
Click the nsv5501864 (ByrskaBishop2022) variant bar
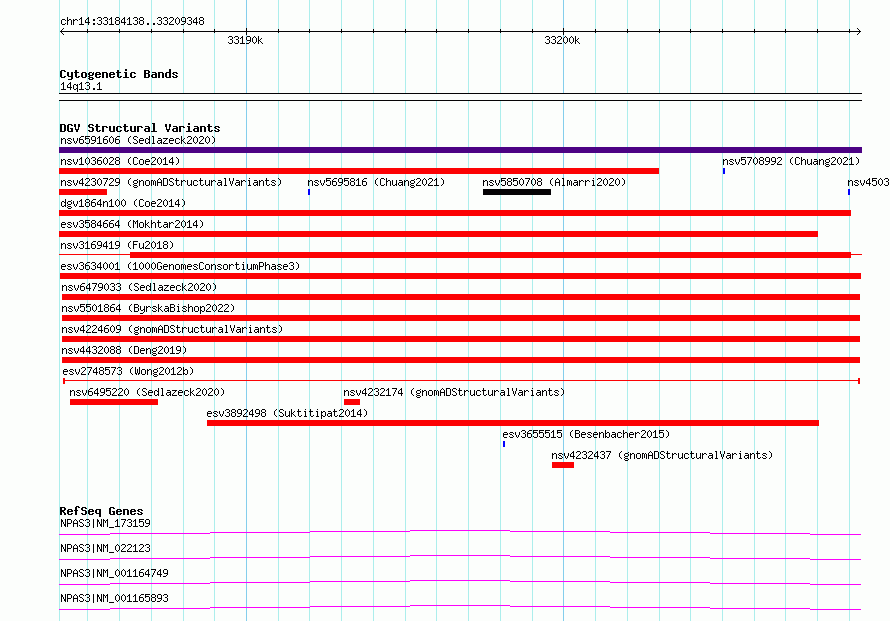(x=461, y=318)
